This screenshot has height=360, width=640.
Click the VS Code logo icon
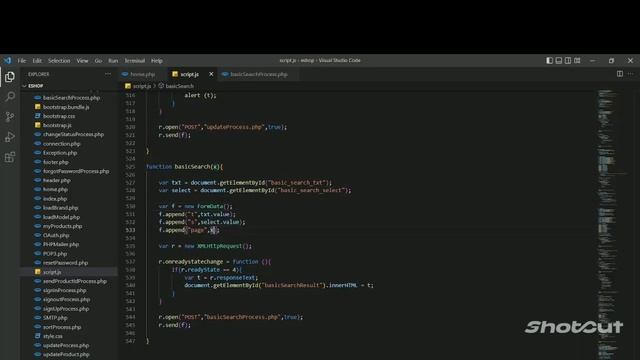8,60
